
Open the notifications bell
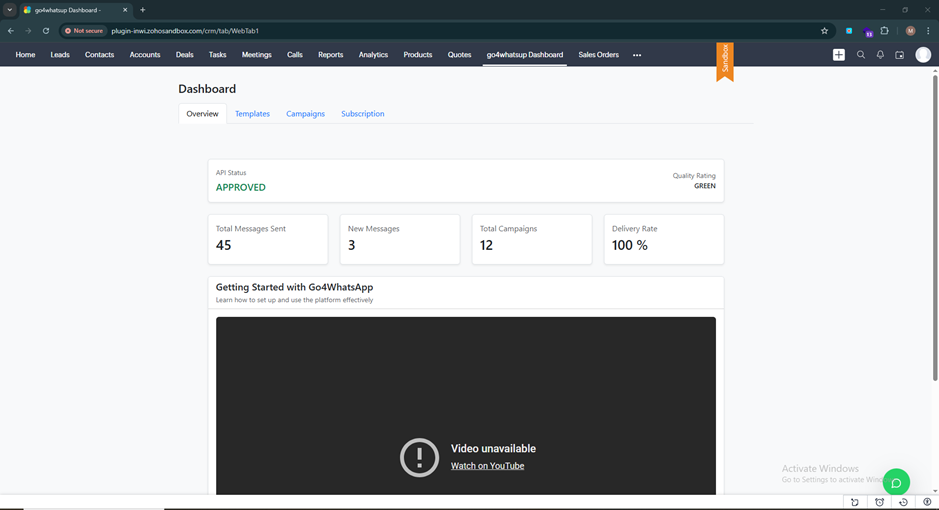point(880,55)
